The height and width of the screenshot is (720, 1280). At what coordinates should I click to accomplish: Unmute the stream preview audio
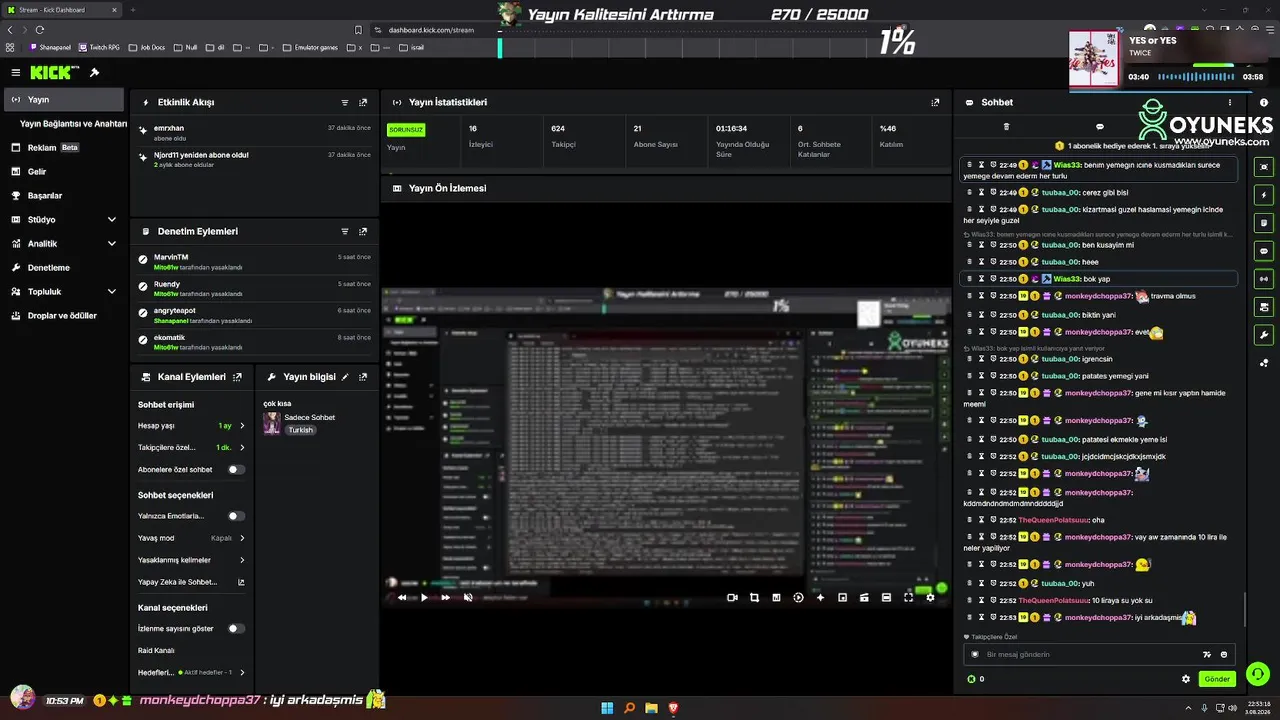coord(468,597)
